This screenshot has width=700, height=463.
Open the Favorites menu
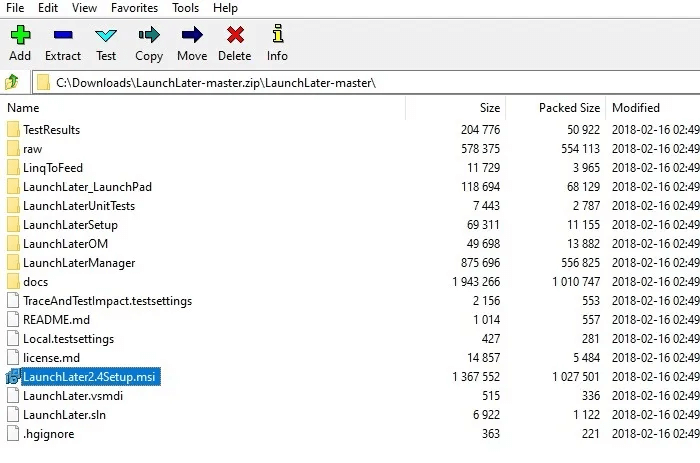pyautogui.click(x=134, y=8)
